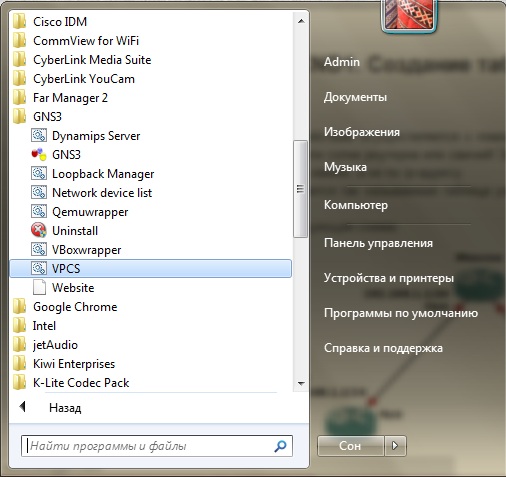Open the Cisco IDM folder icon
This screenshot has width=506, height=477.
(19, 22)
